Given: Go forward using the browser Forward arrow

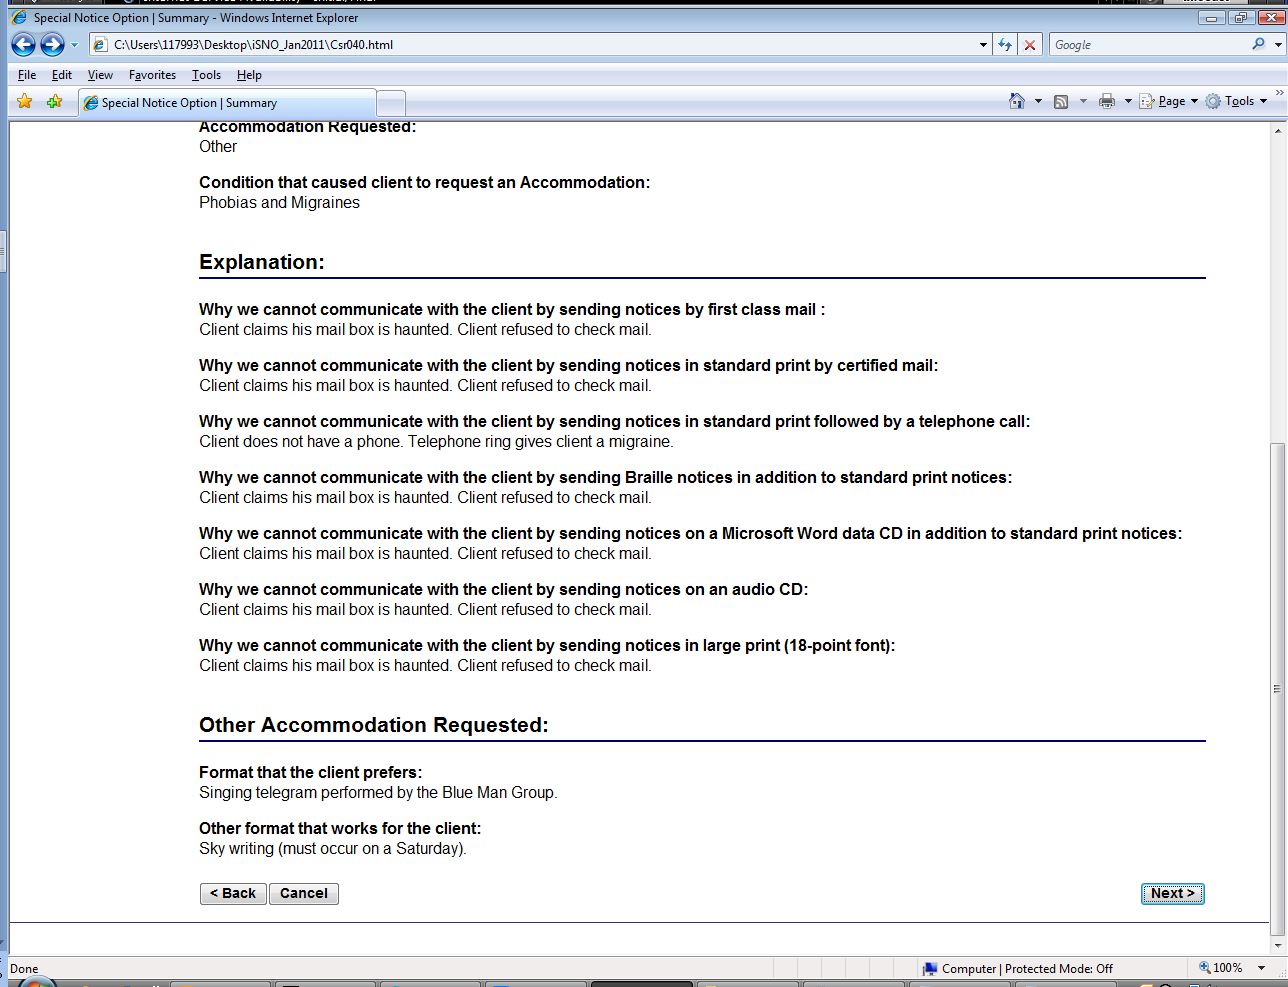Looking at the screenshot, I should tap(52, 44).
